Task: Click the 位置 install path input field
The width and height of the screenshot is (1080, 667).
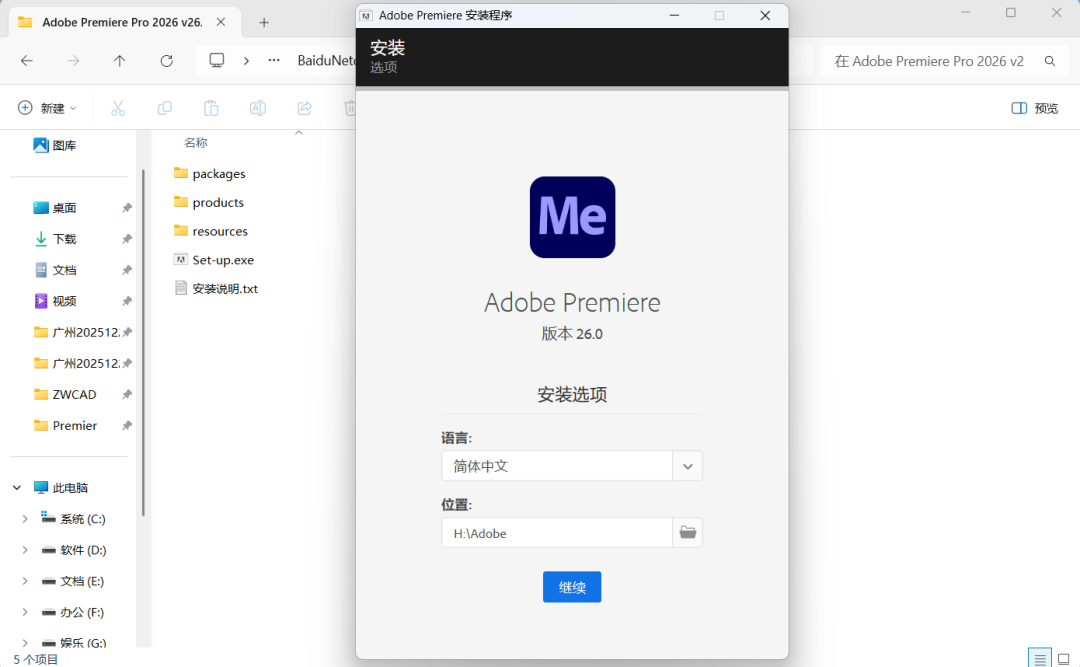Action: pos(556,533)
